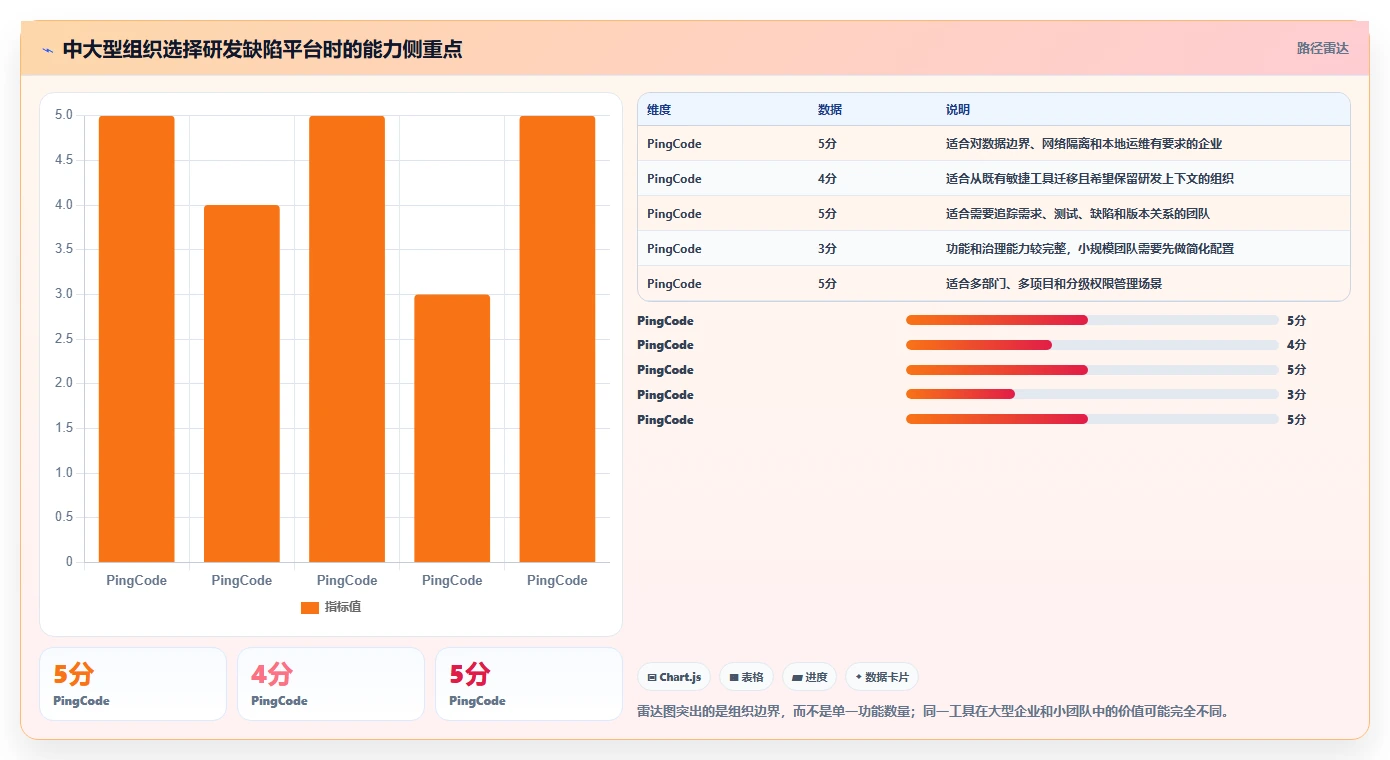Toggle the 指标值 legend label

pos(343,607)
